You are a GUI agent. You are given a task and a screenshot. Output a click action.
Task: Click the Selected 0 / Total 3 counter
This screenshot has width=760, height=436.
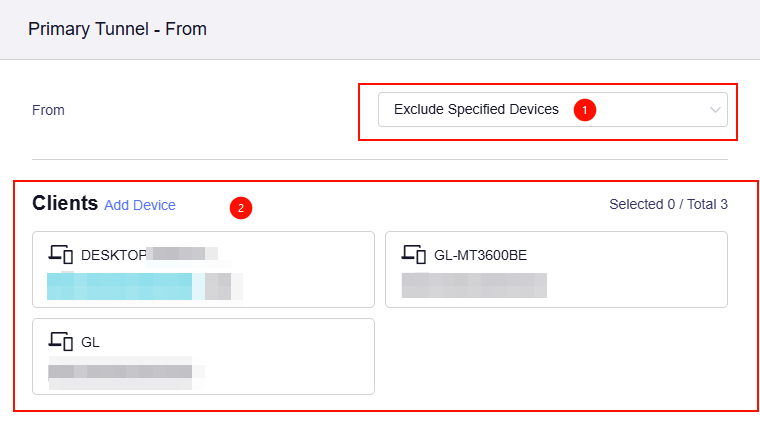(x=668, y=205)
